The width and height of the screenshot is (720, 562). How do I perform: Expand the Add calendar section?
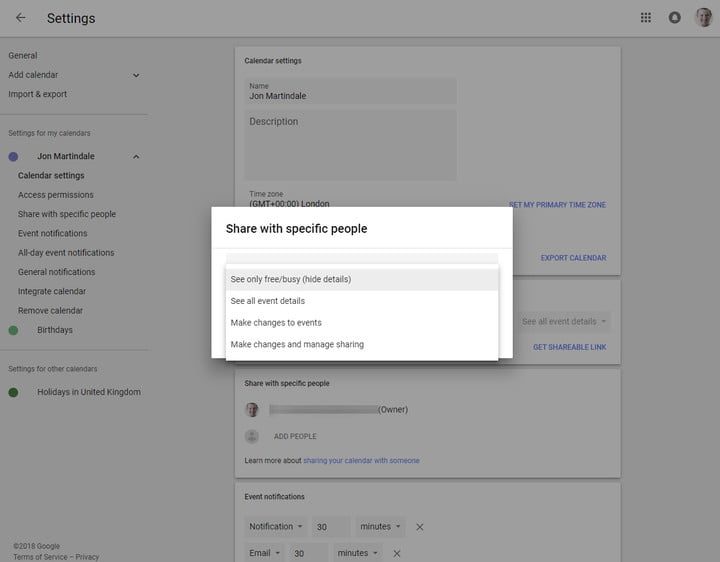(136, 75)
